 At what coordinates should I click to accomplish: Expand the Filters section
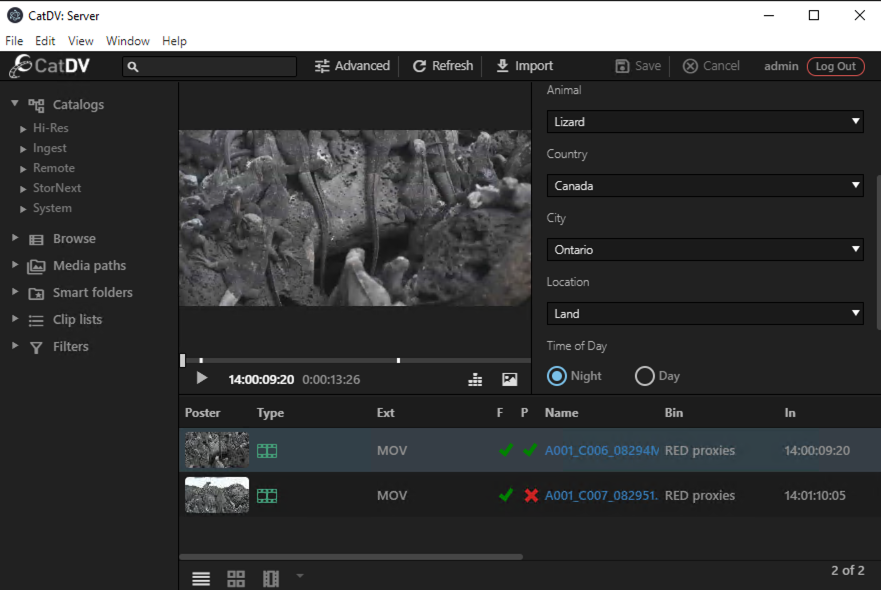15,346
